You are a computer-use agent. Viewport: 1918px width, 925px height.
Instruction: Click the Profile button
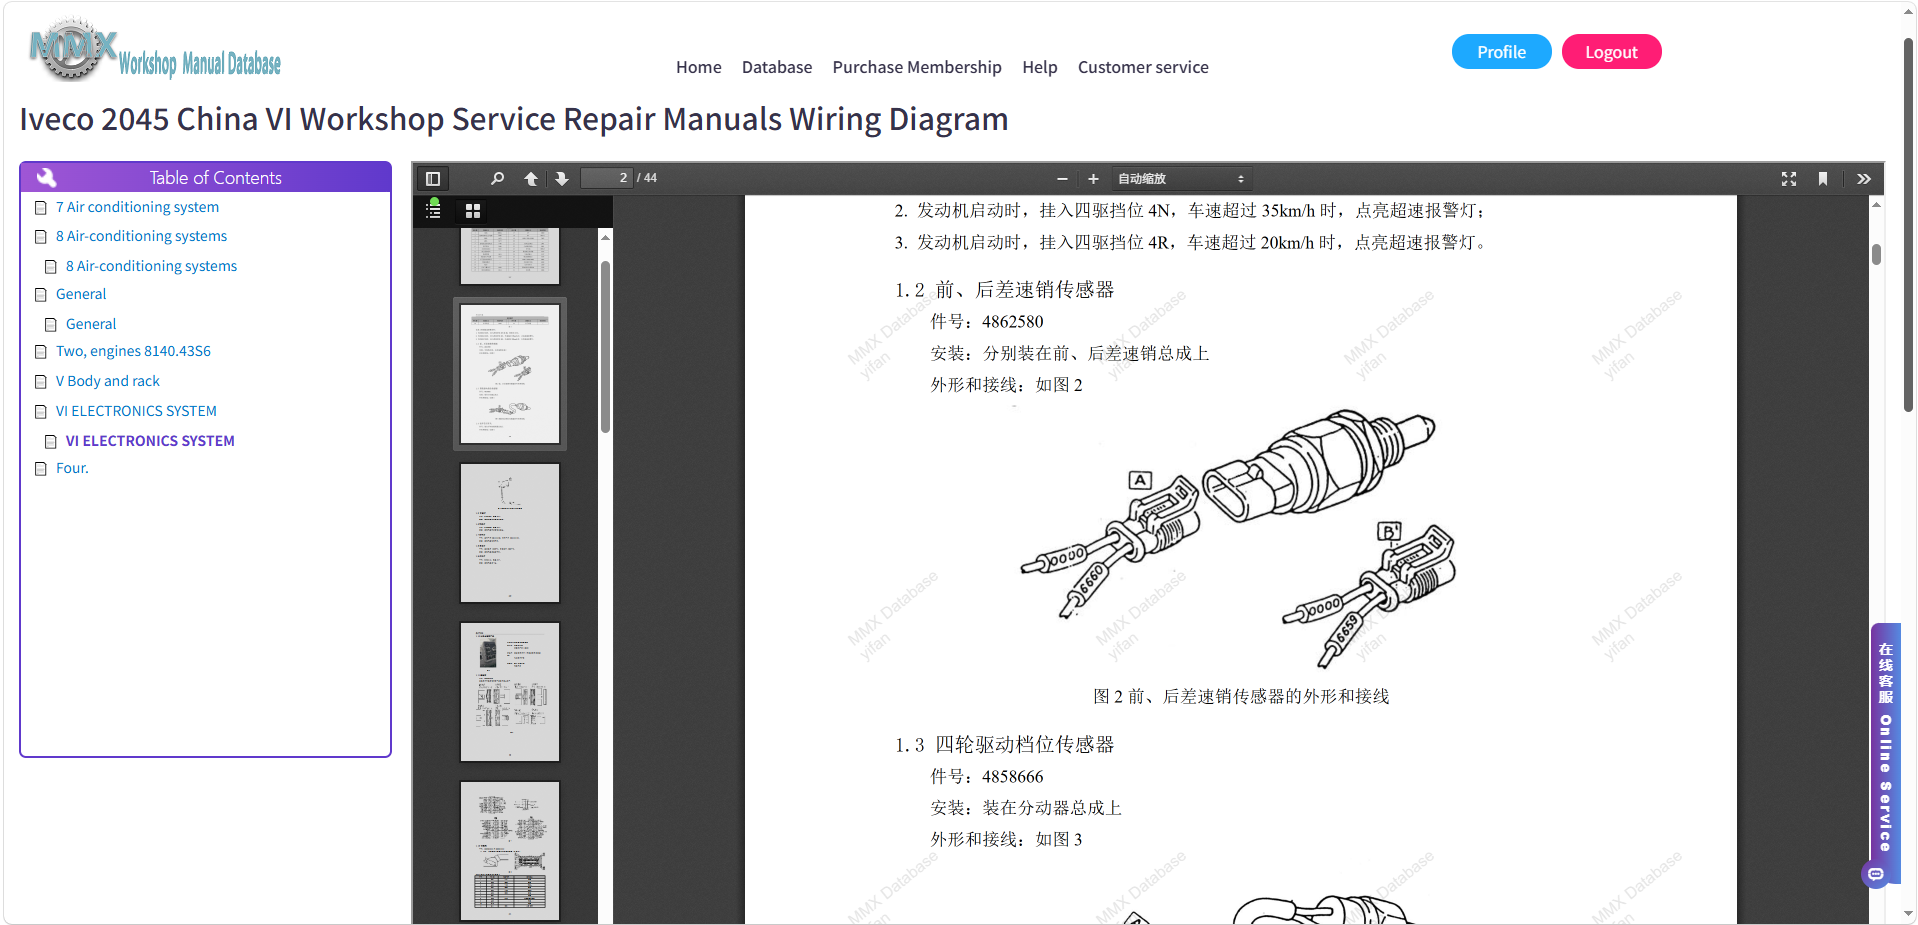coord(1501,52)
